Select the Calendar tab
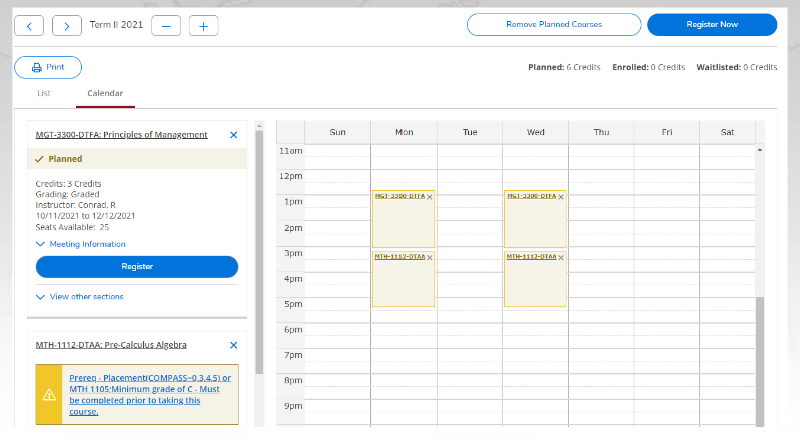 click(105, 93)
